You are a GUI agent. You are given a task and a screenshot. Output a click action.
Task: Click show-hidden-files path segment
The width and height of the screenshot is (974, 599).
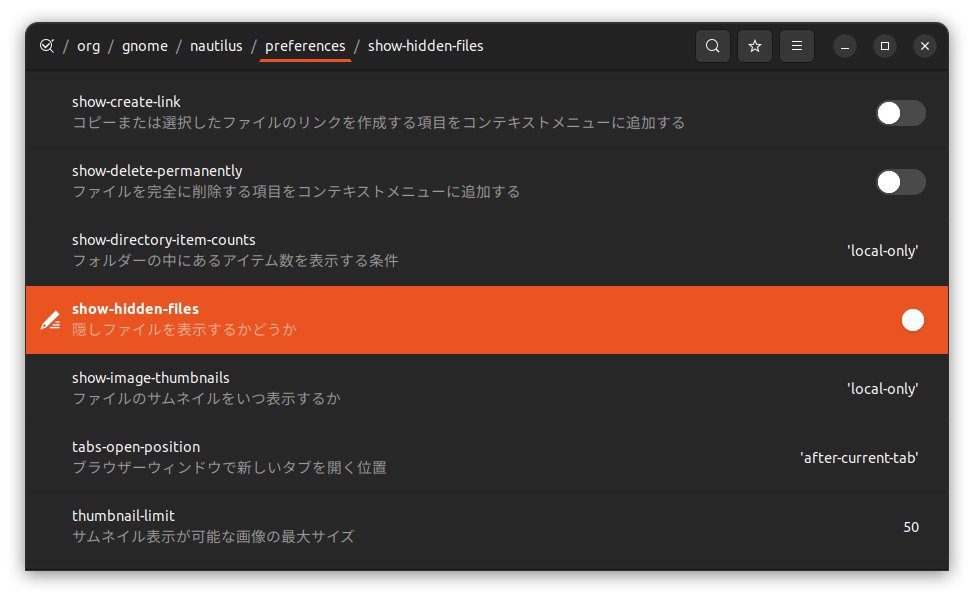pos(426,46)
